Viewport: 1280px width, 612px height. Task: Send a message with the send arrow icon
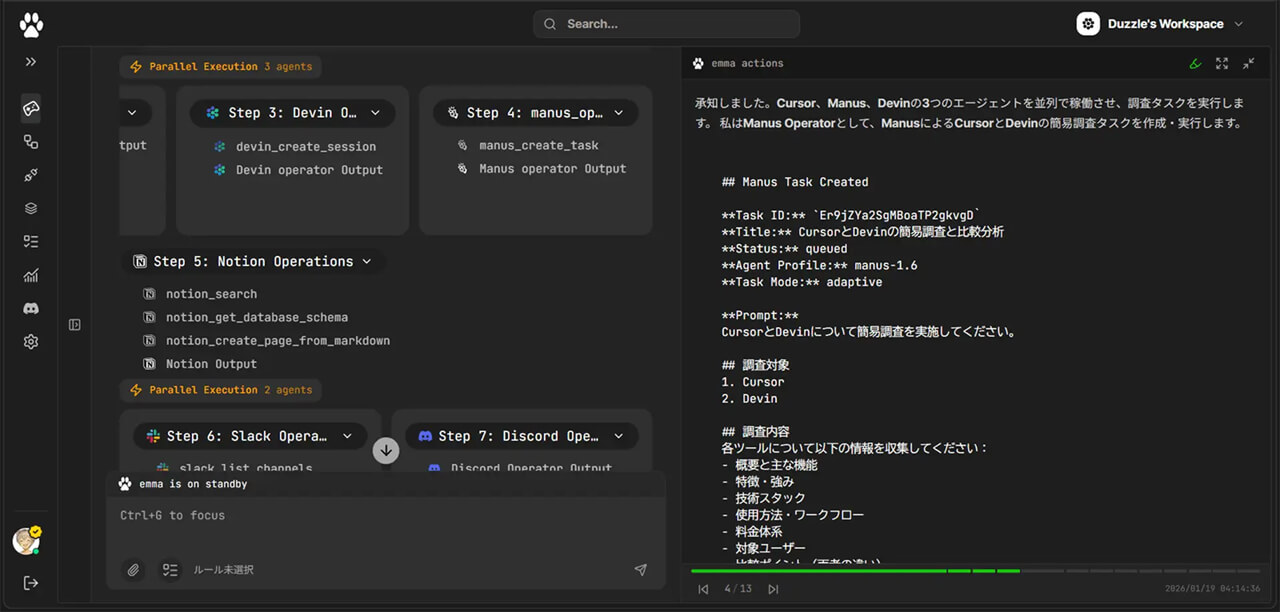(641, 570)
